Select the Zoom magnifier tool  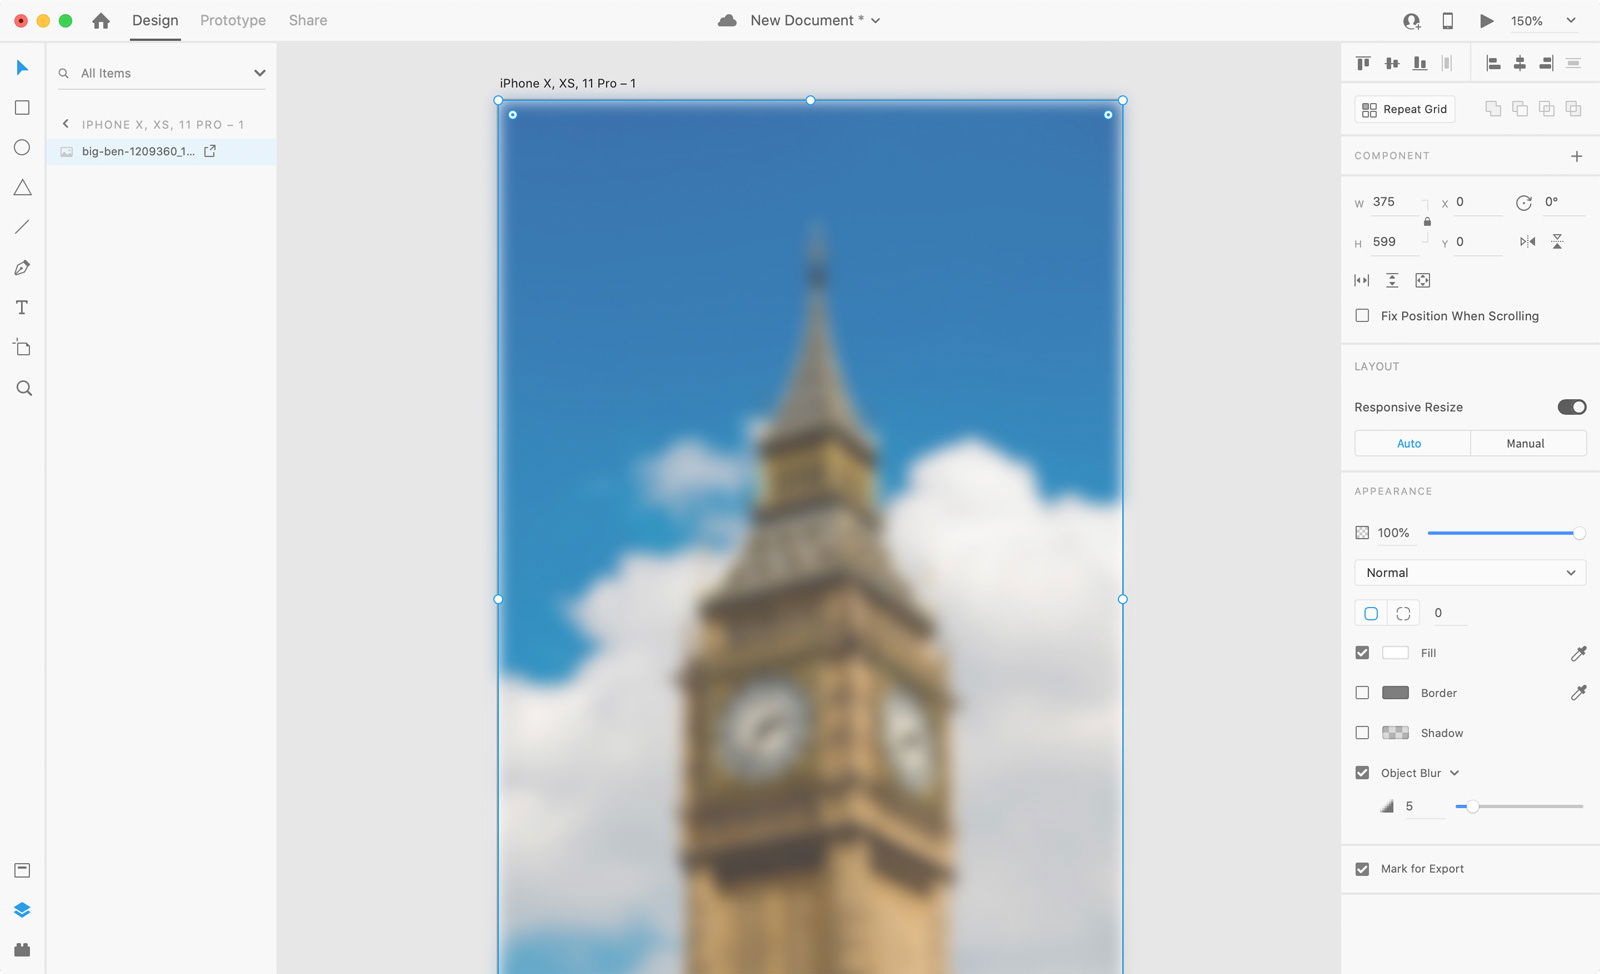click(x=24, y=388)
